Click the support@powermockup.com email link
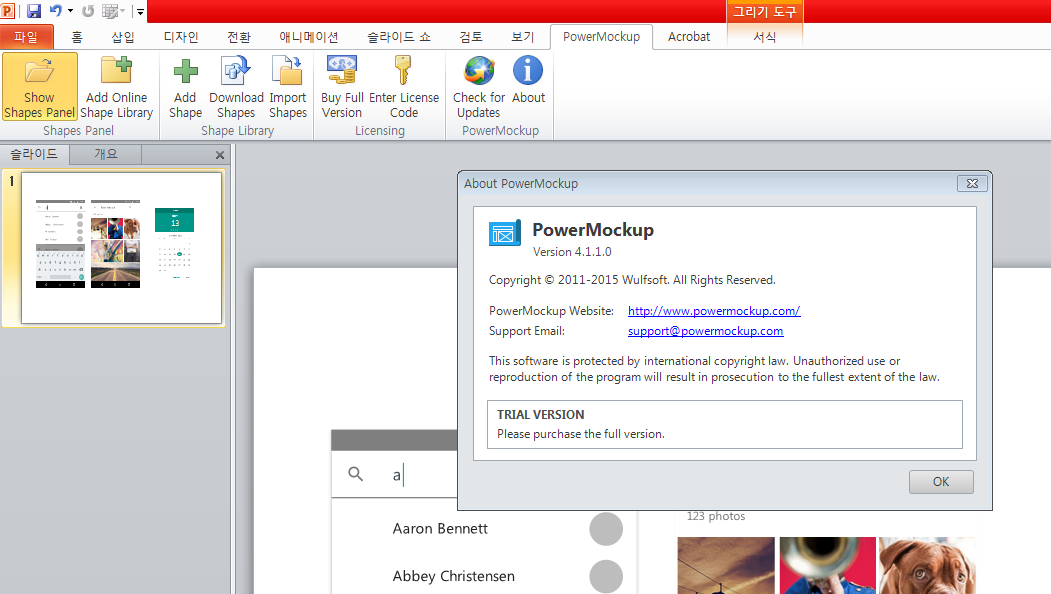Image resolution: width=1051 pixels, height=594 pixels. 705,331
